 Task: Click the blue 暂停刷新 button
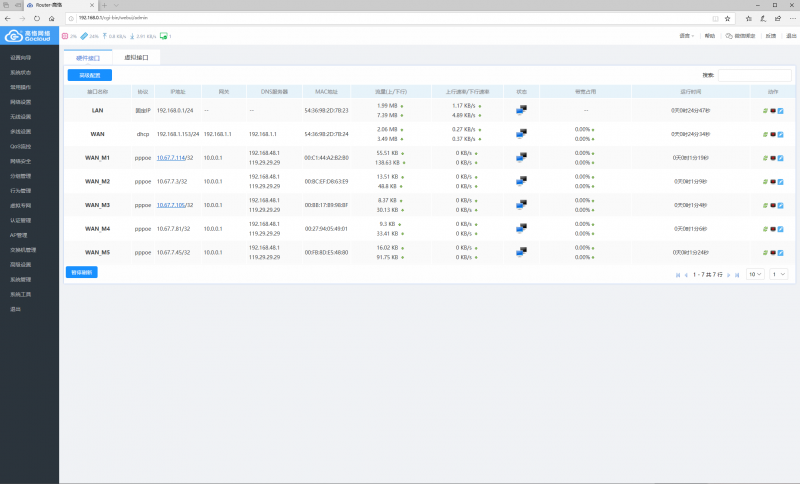[82, 272]
